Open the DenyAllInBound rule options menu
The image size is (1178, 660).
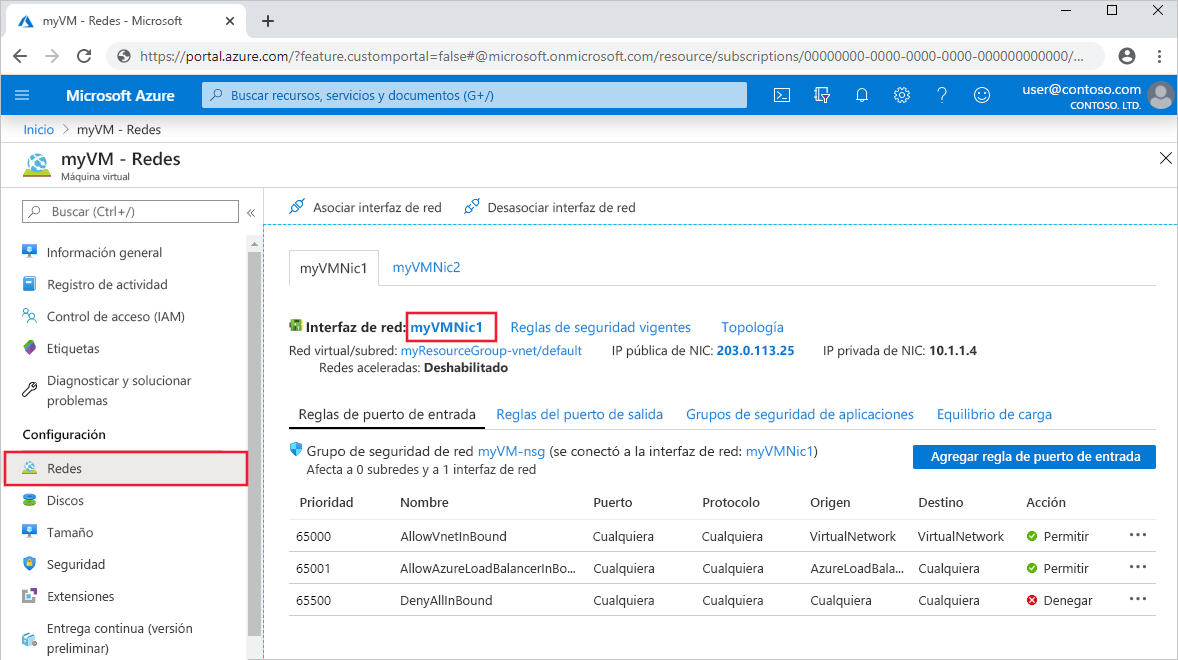[1137, 599]
